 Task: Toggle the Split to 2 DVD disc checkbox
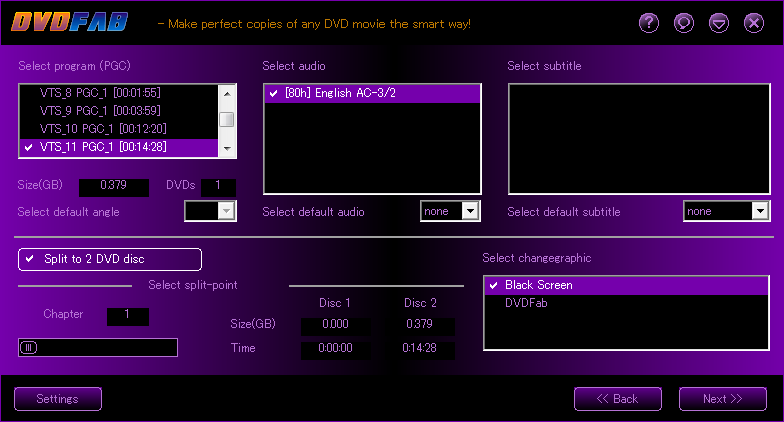[x=110, y=259]
